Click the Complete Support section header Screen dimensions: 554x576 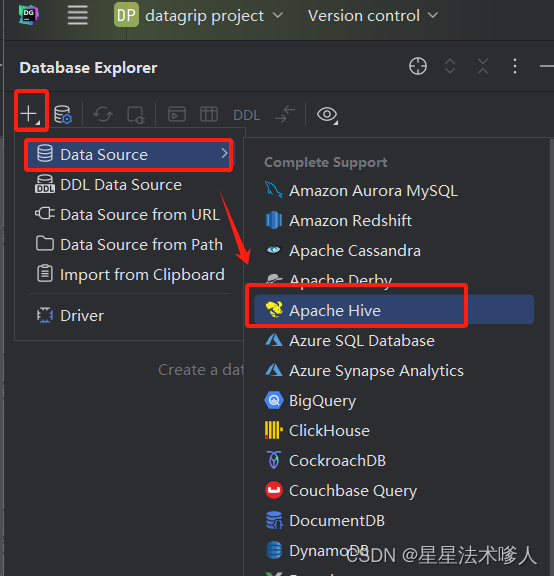pos(325,162)
